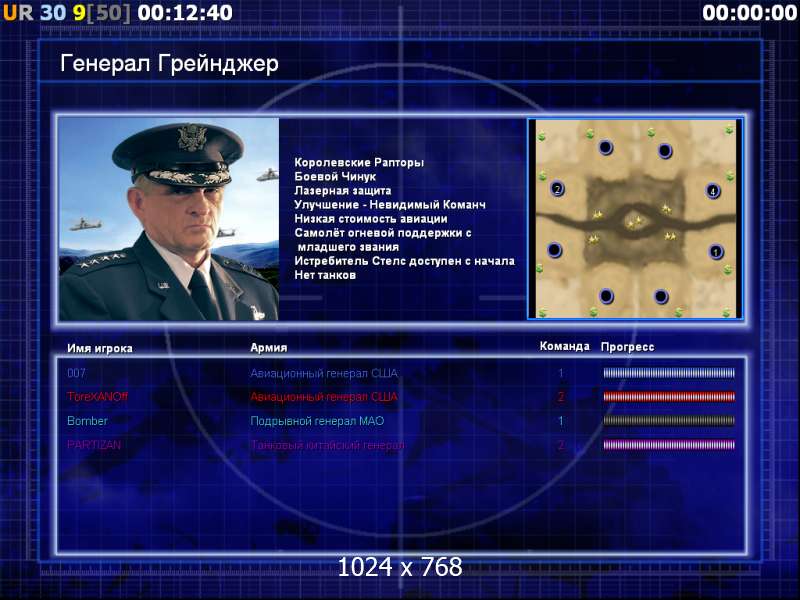Click team number in PARTIZAN's row
800x600 pixels.
(x=561, y=445)
